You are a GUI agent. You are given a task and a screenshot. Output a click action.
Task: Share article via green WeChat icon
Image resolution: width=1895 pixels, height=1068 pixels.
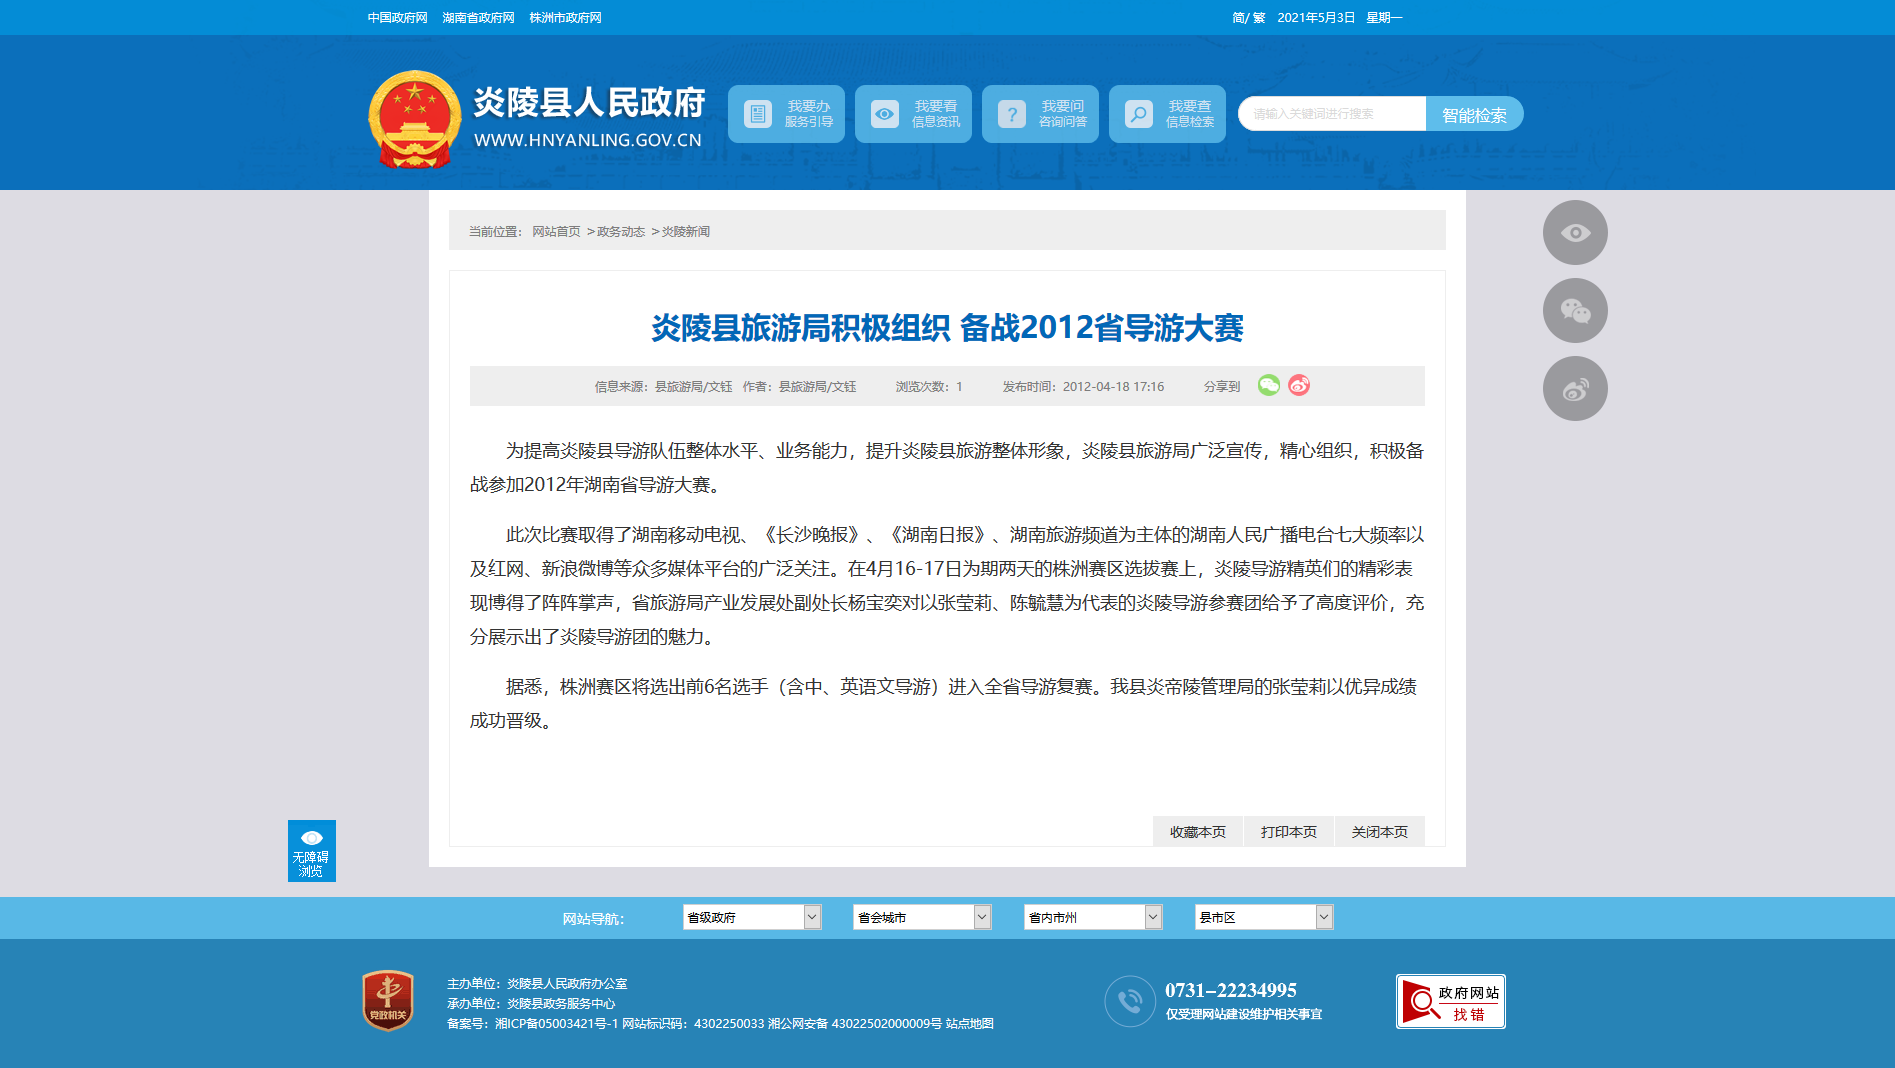point(1268,386)
